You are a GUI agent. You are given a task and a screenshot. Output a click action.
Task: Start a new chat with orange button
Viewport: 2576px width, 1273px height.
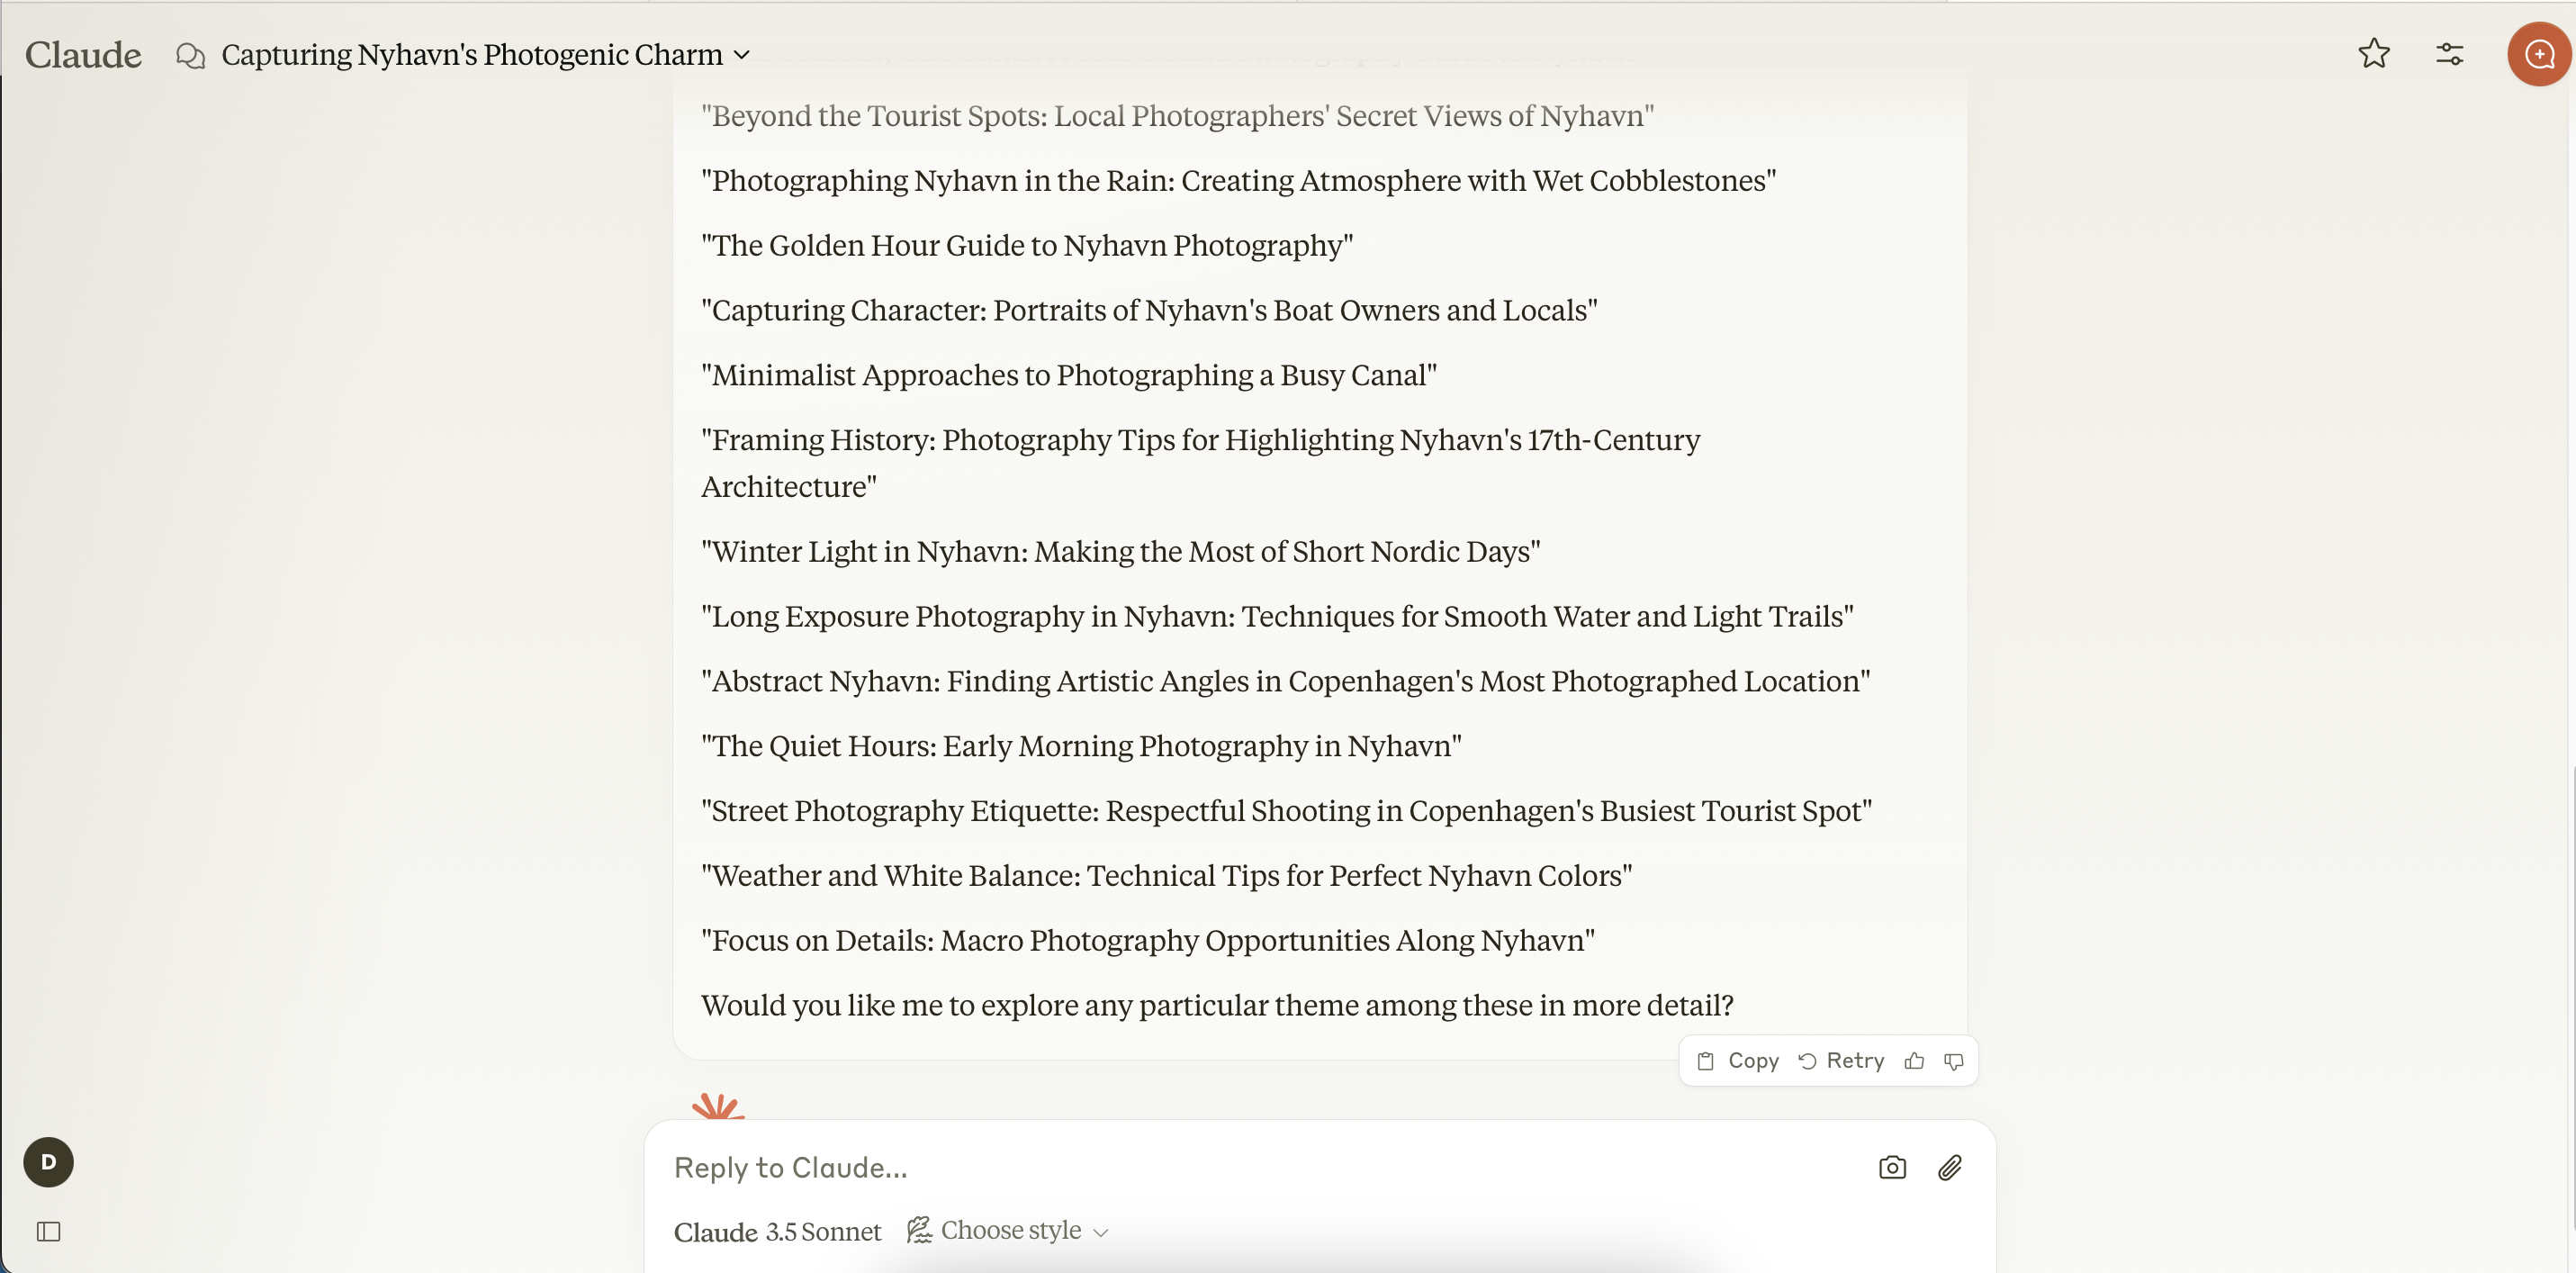coord(2538,54)
